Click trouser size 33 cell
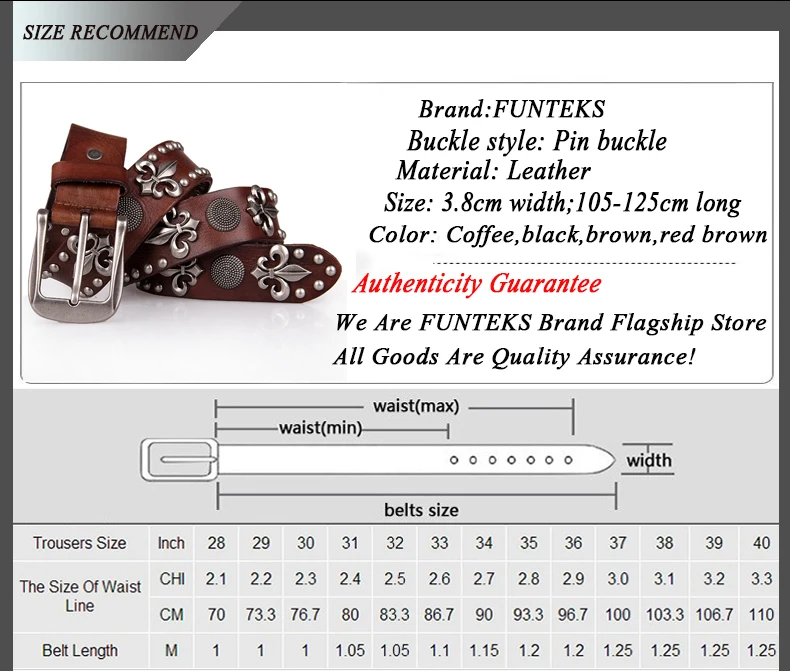Image resolution: width=790 pixels, height=671 pixels. [439, 543]
